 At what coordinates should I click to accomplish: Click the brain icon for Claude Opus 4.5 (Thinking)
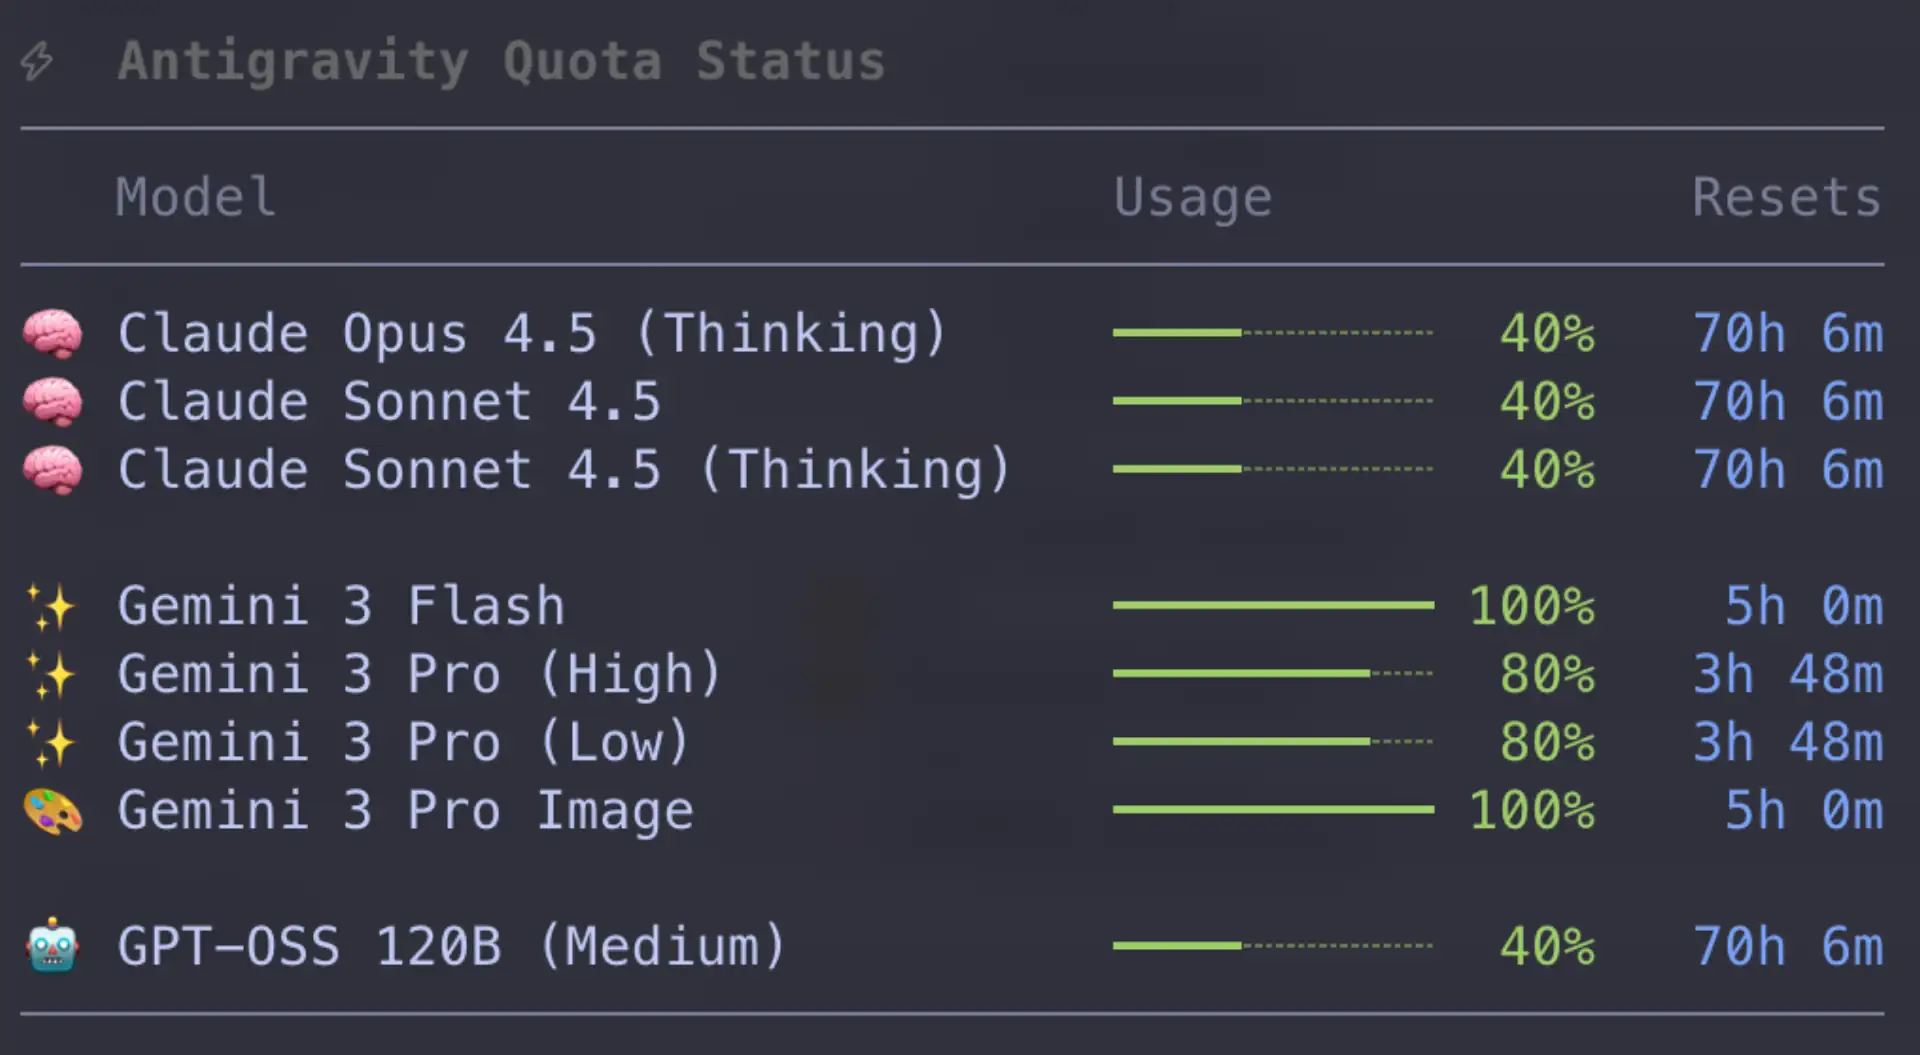click(53, 334)
